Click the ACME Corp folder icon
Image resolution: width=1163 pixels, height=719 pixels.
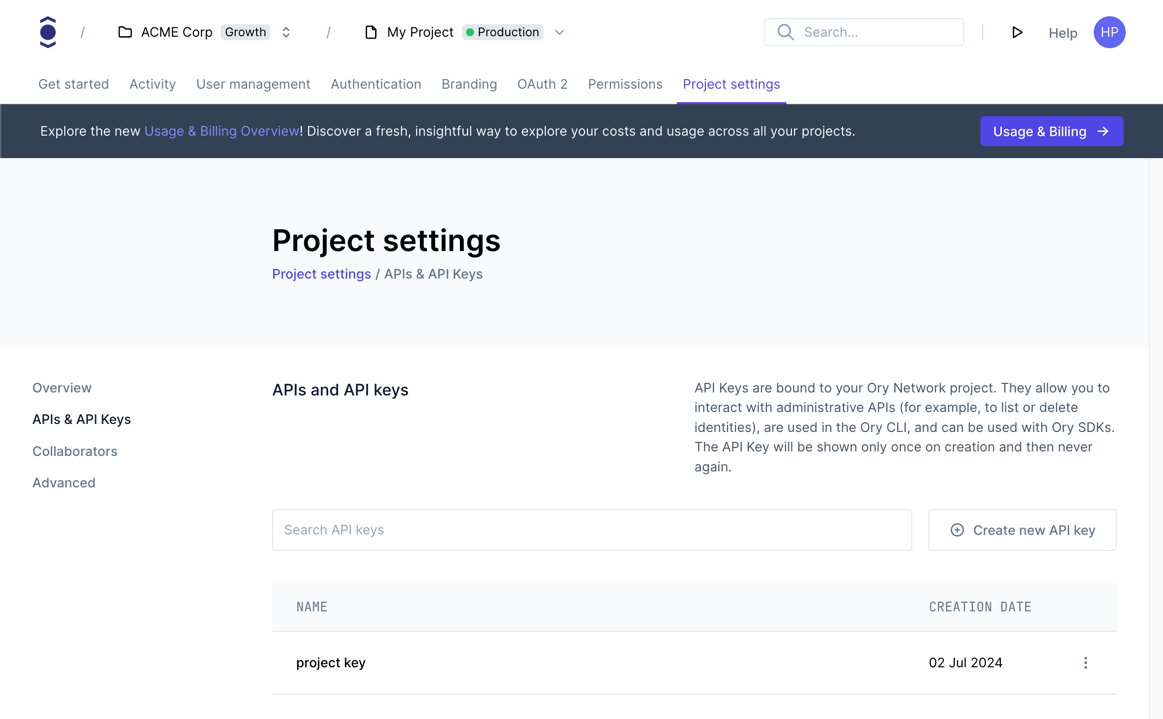(x=125, y=32)
